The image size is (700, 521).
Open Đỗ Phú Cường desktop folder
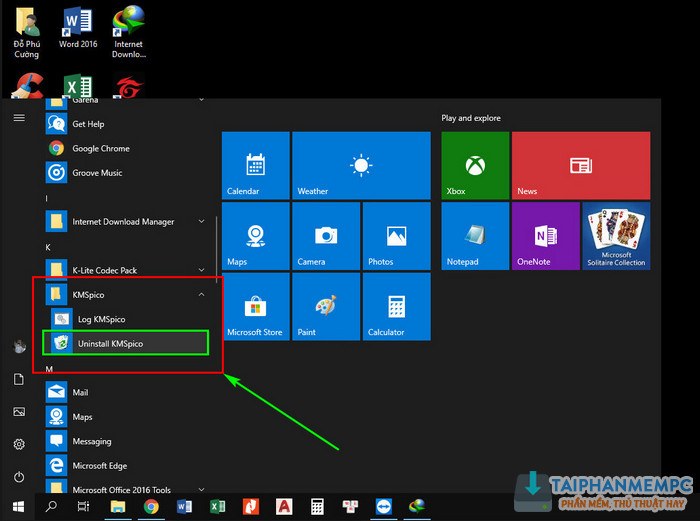pos(27,33)
